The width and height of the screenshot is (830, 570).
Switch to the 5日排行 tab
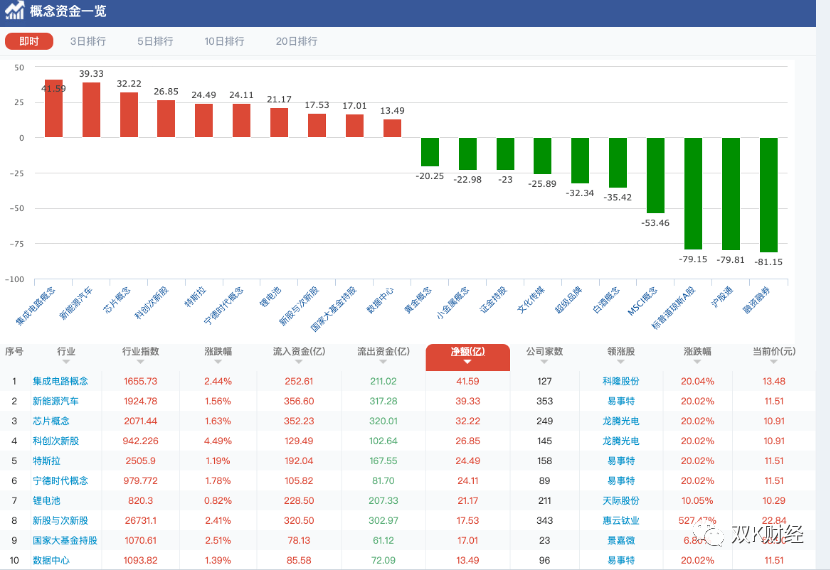(x=155, y=42)
